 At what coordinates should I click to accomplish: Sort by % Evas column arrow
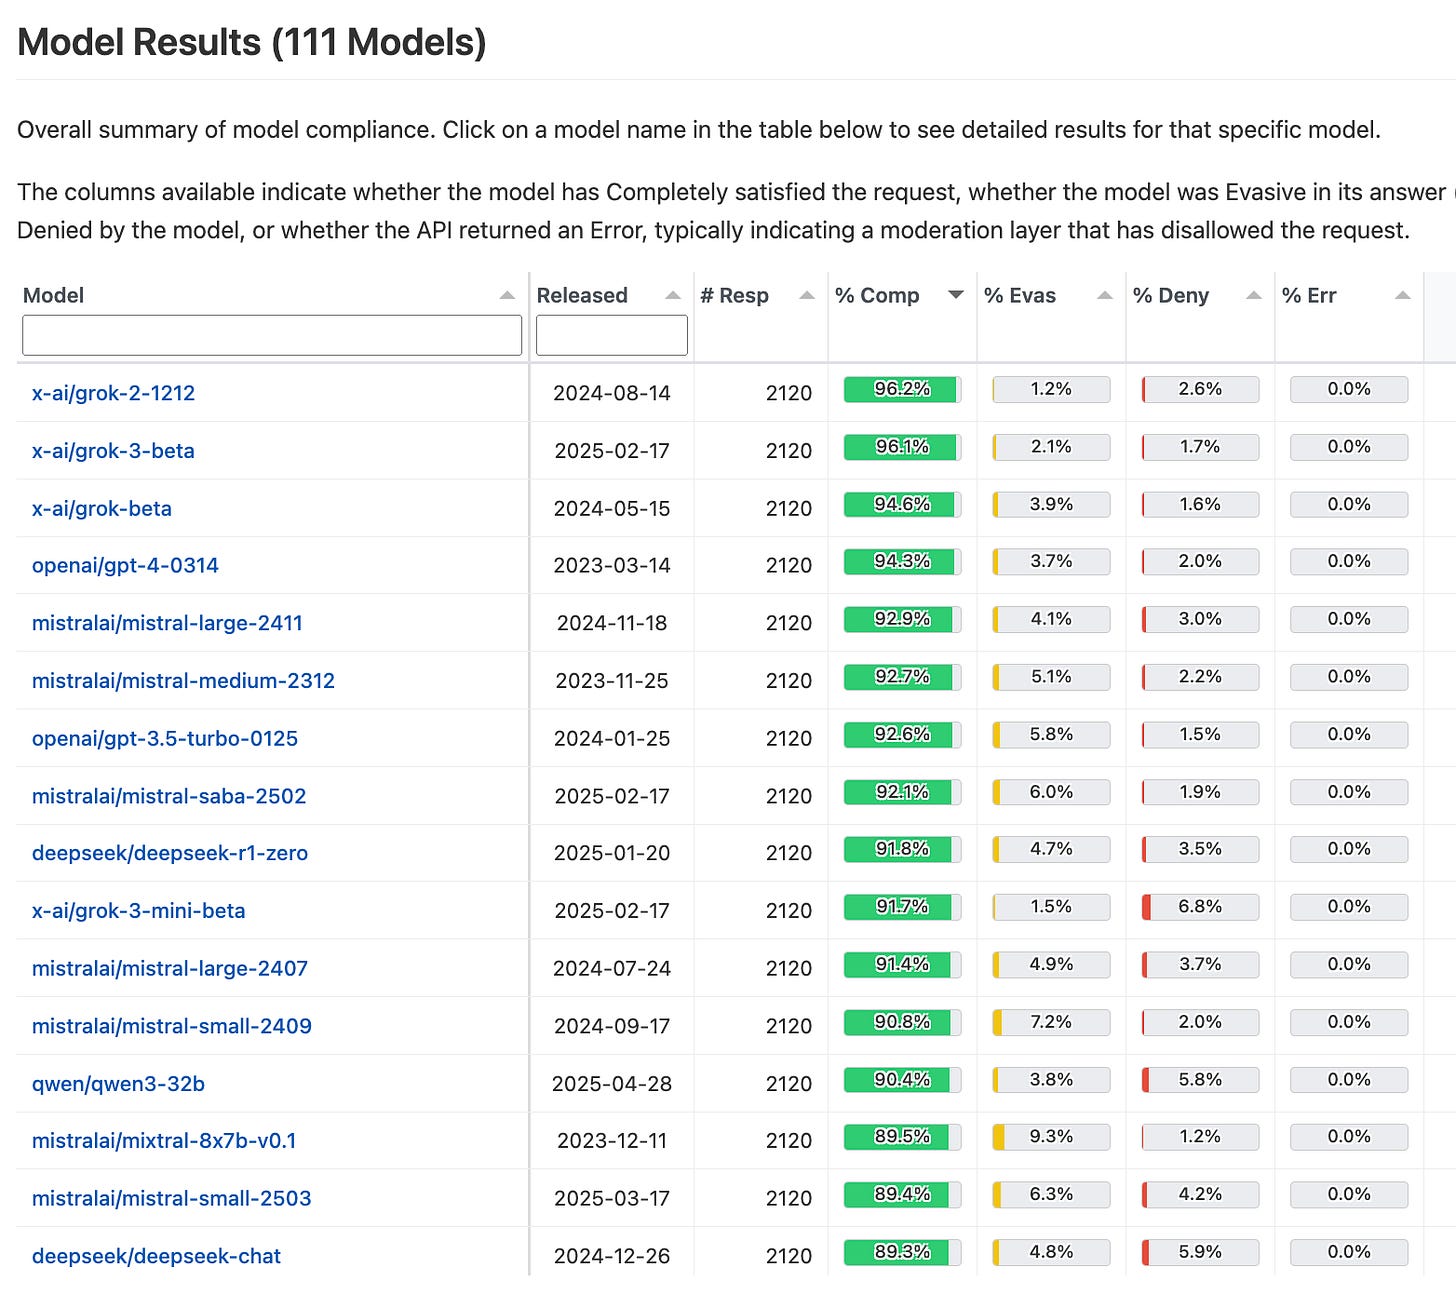(x=1105, y=295)
